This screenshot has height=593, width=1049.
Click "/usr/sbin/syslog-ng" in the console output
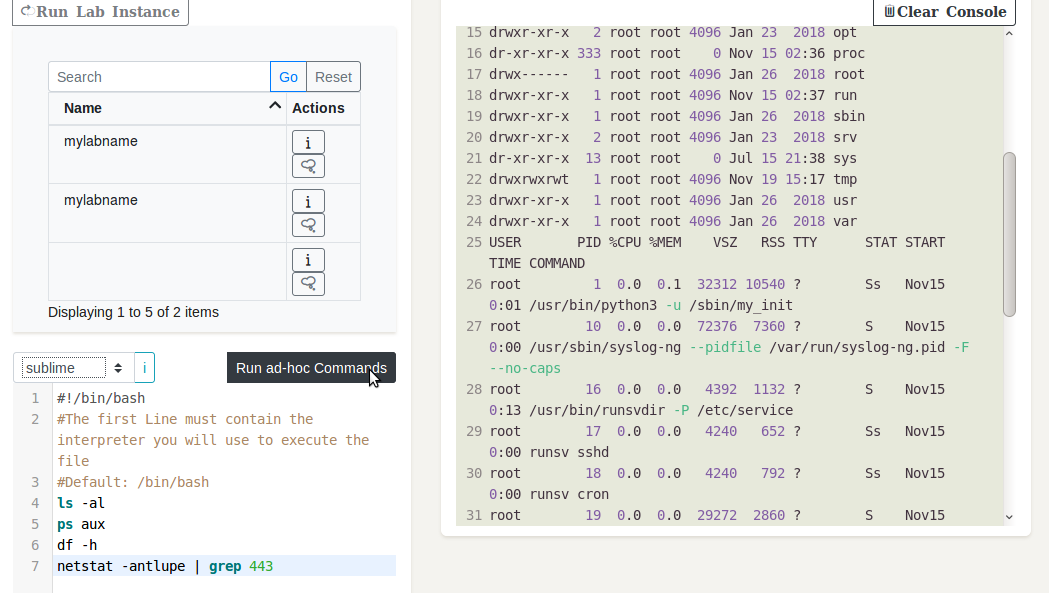tap(605, 347)
